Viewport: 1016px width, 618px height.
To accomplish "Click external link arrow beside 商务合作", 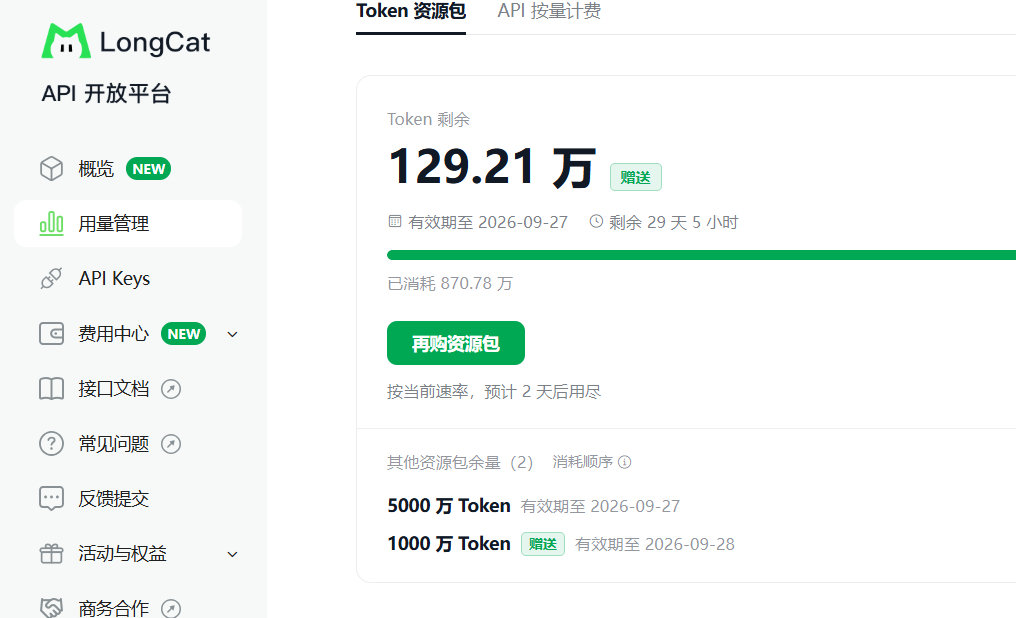I will click(x=171, y=608).
